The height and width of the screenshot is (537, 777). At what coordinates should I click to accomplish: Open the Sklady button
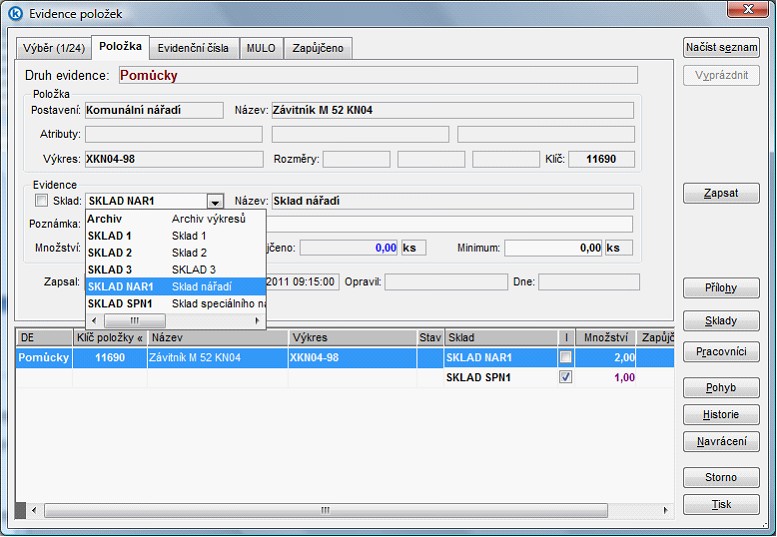click(721, 321)
